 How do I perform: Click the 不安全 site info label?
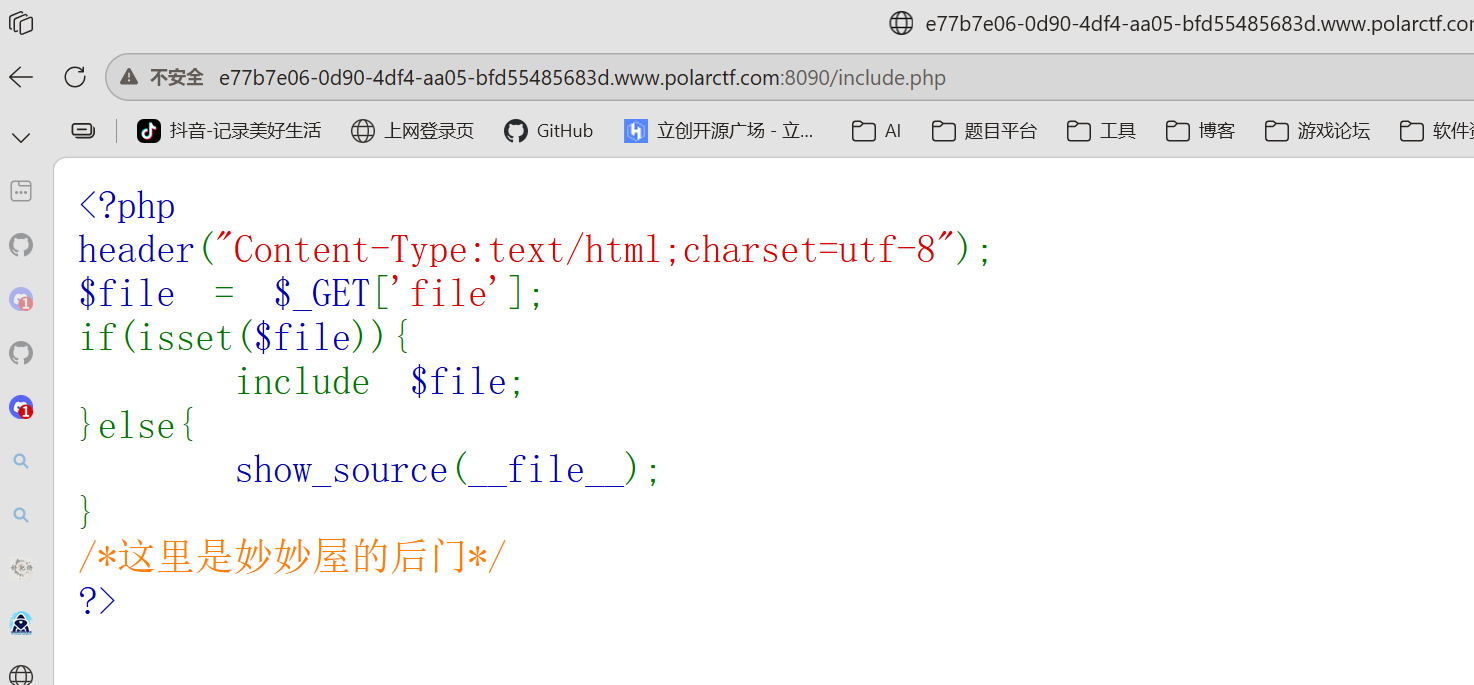[x=177, y=77]
